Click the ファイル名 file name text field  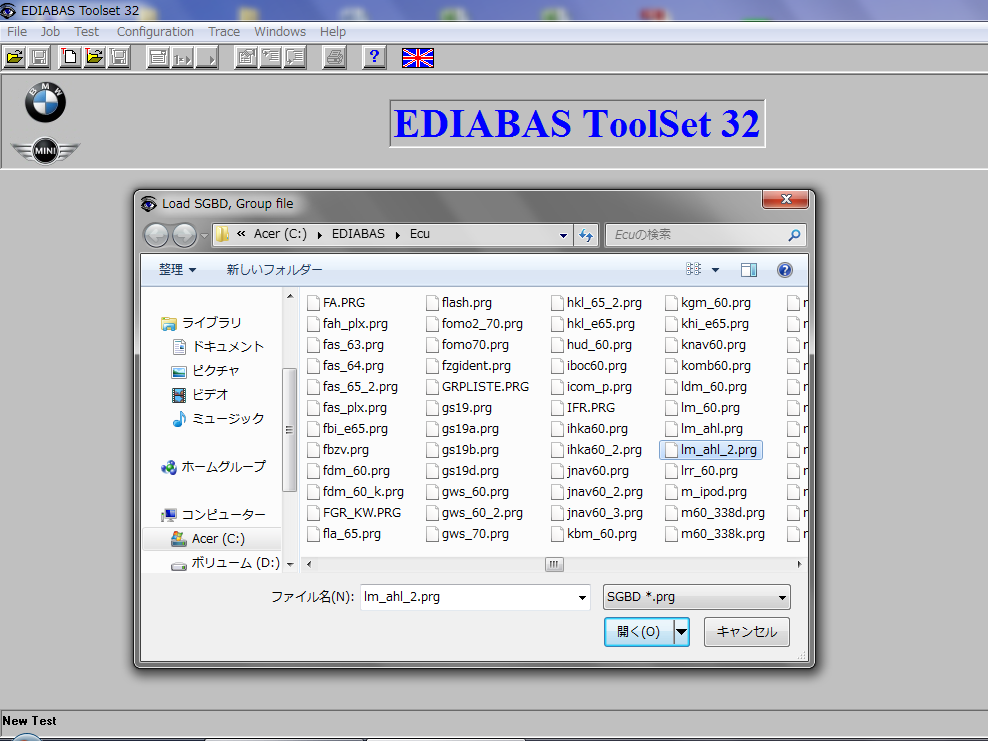[468, 597]
